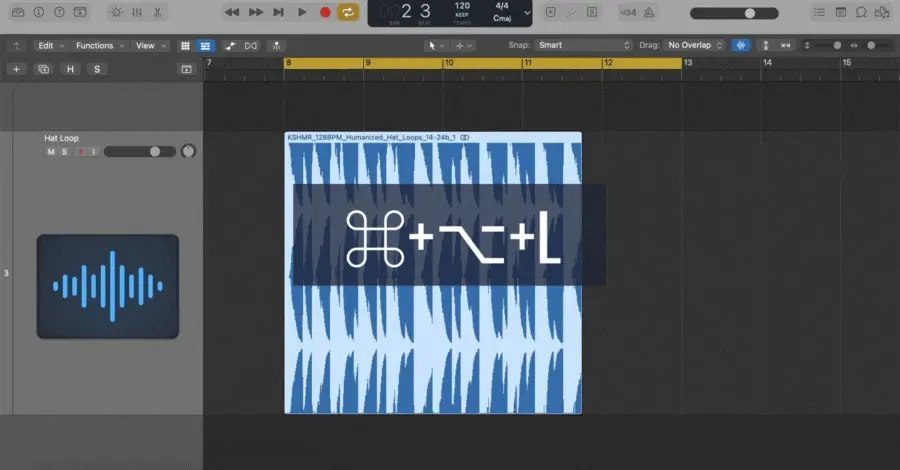Start playback with the Play button
900x470 pixels.
tap(302, 12)
